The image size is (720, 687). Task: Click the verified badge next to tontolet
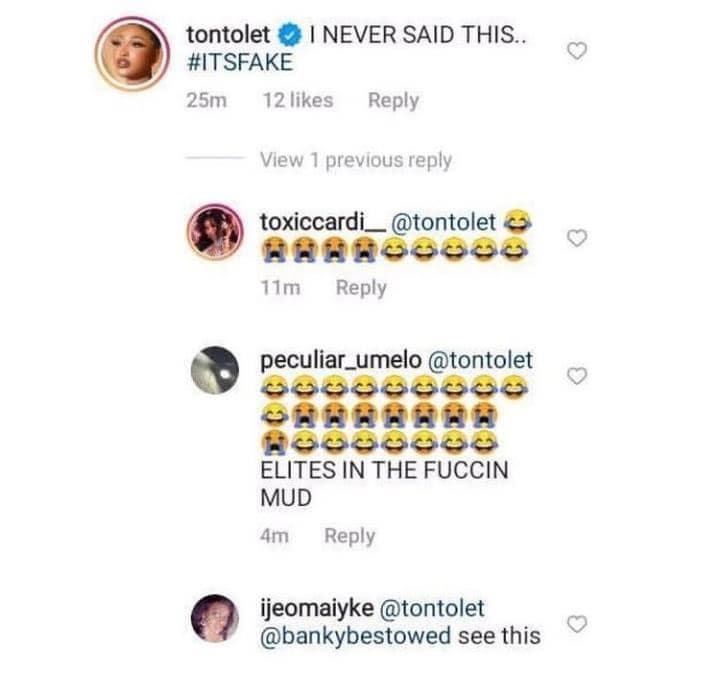click(x=289, y=35)
